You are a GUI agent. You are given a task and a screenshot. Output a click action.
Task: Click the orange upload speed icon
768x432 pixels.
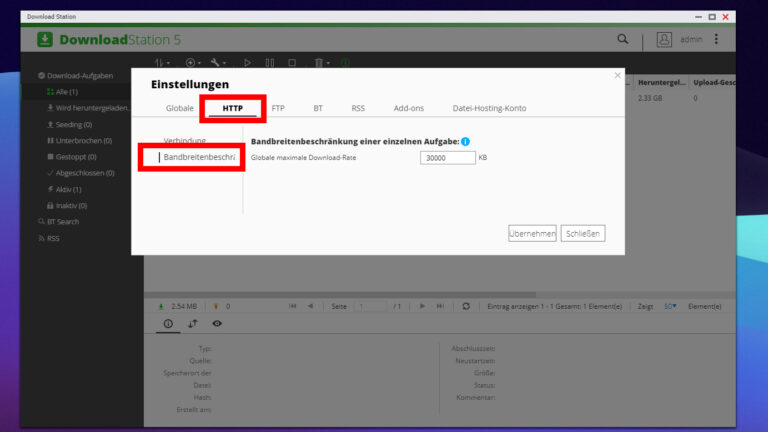tap(216, 307)
